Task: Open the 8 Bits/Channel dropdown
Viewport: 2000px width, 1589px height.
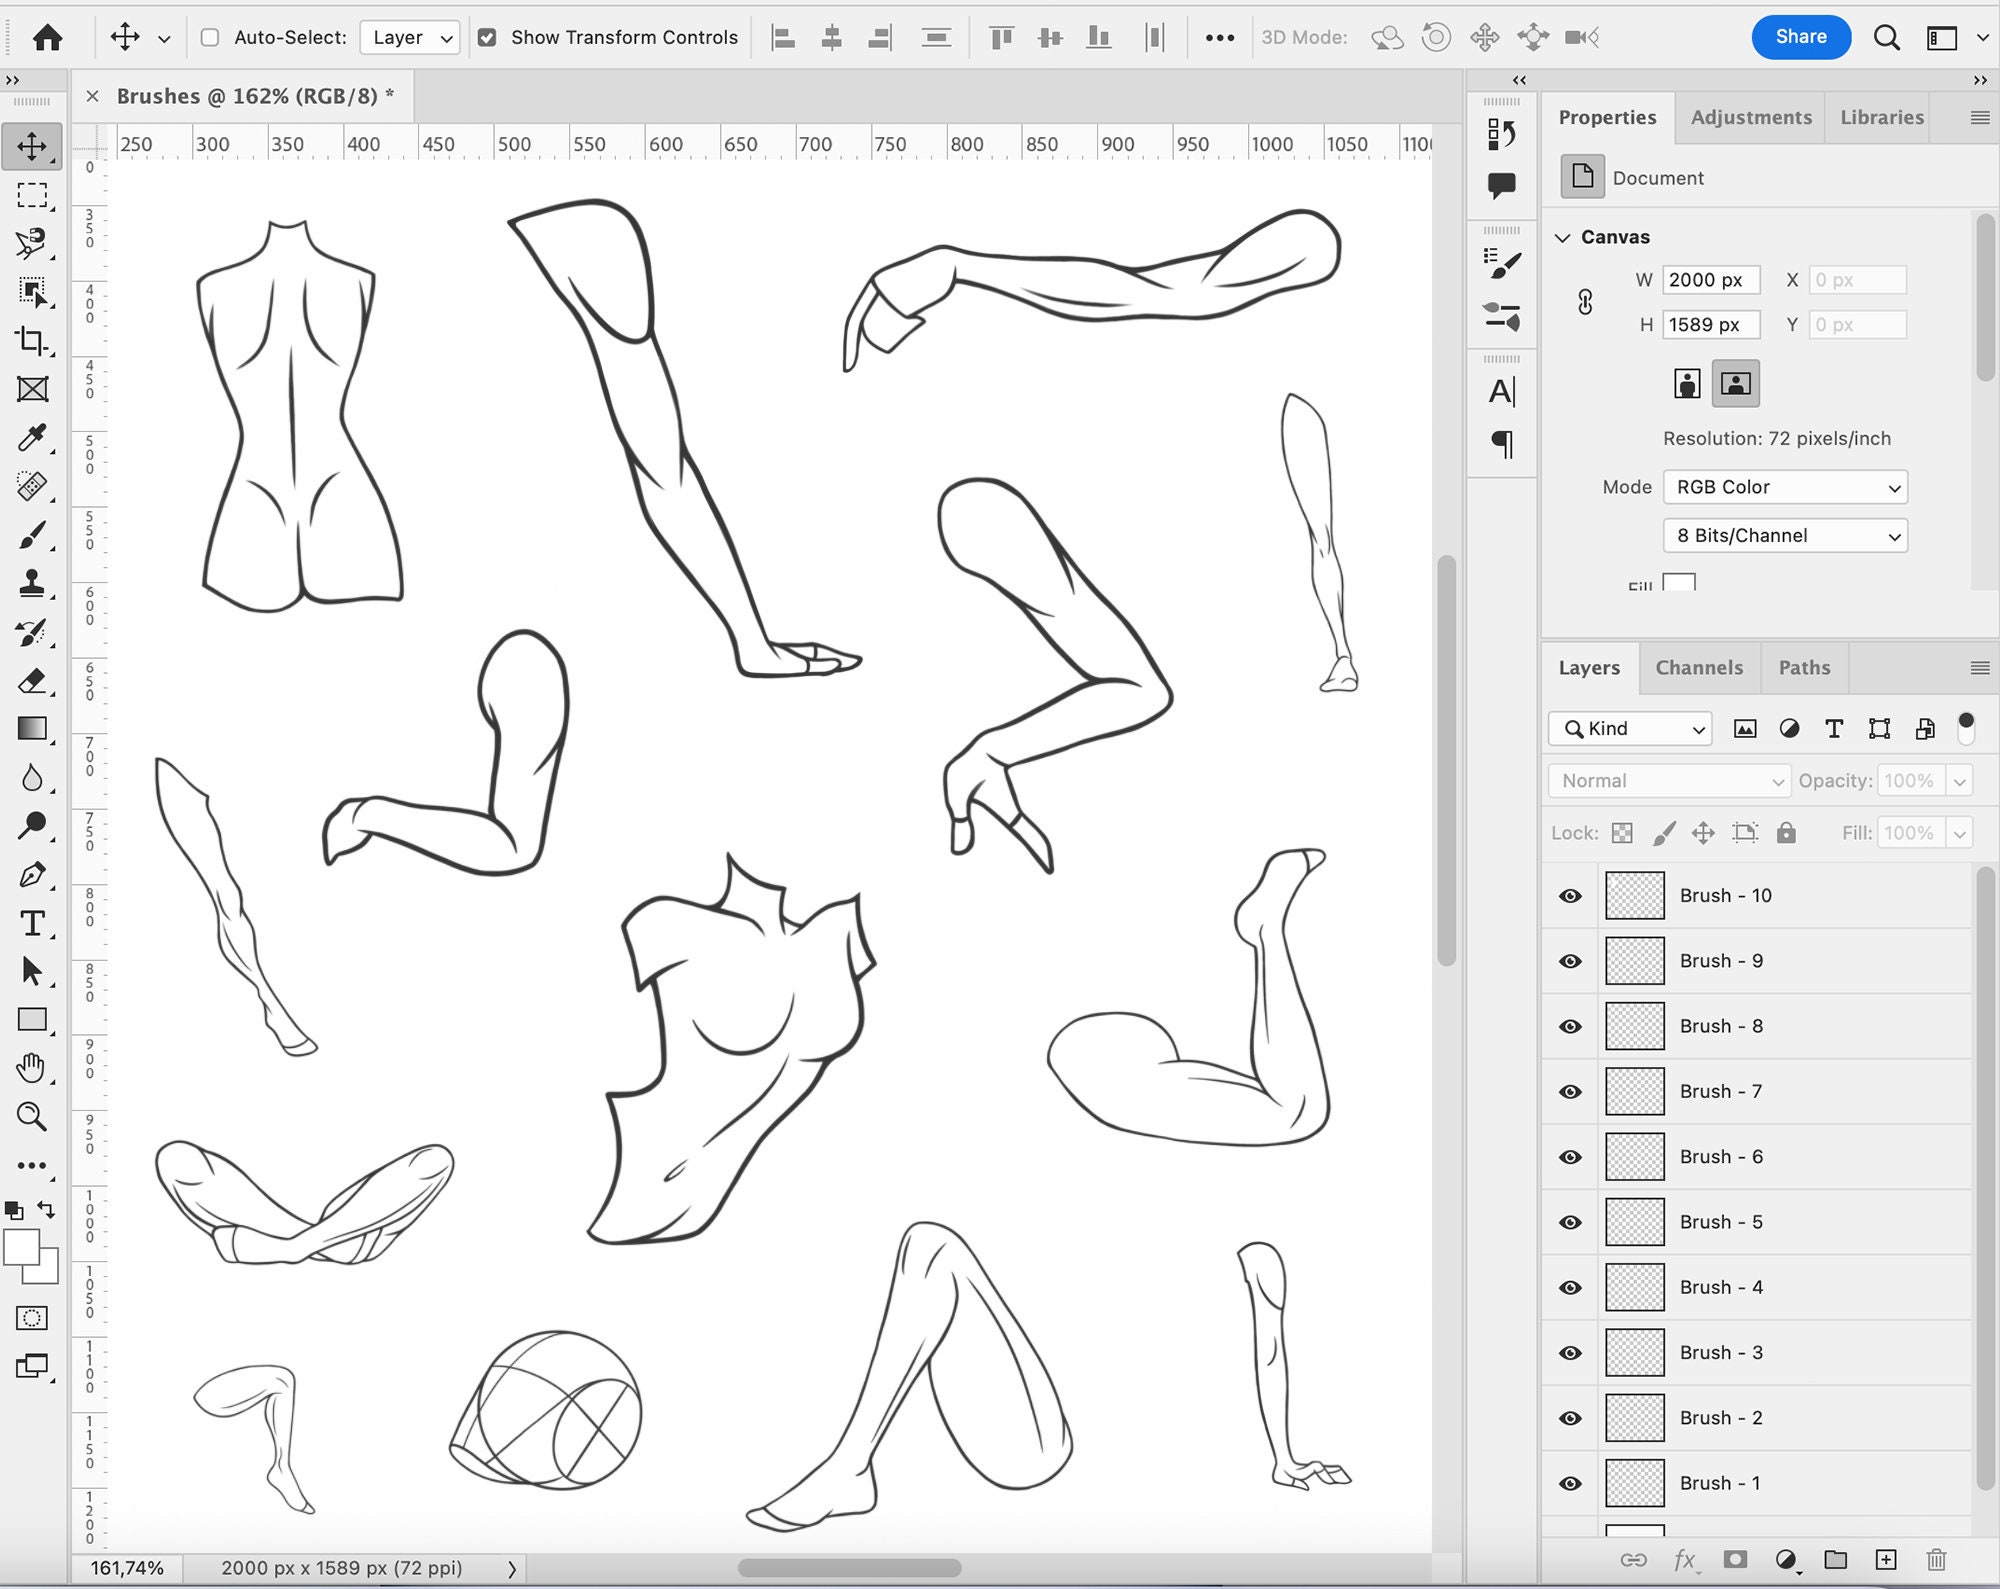Action: pyautogui.click(x=1785, y=536)
